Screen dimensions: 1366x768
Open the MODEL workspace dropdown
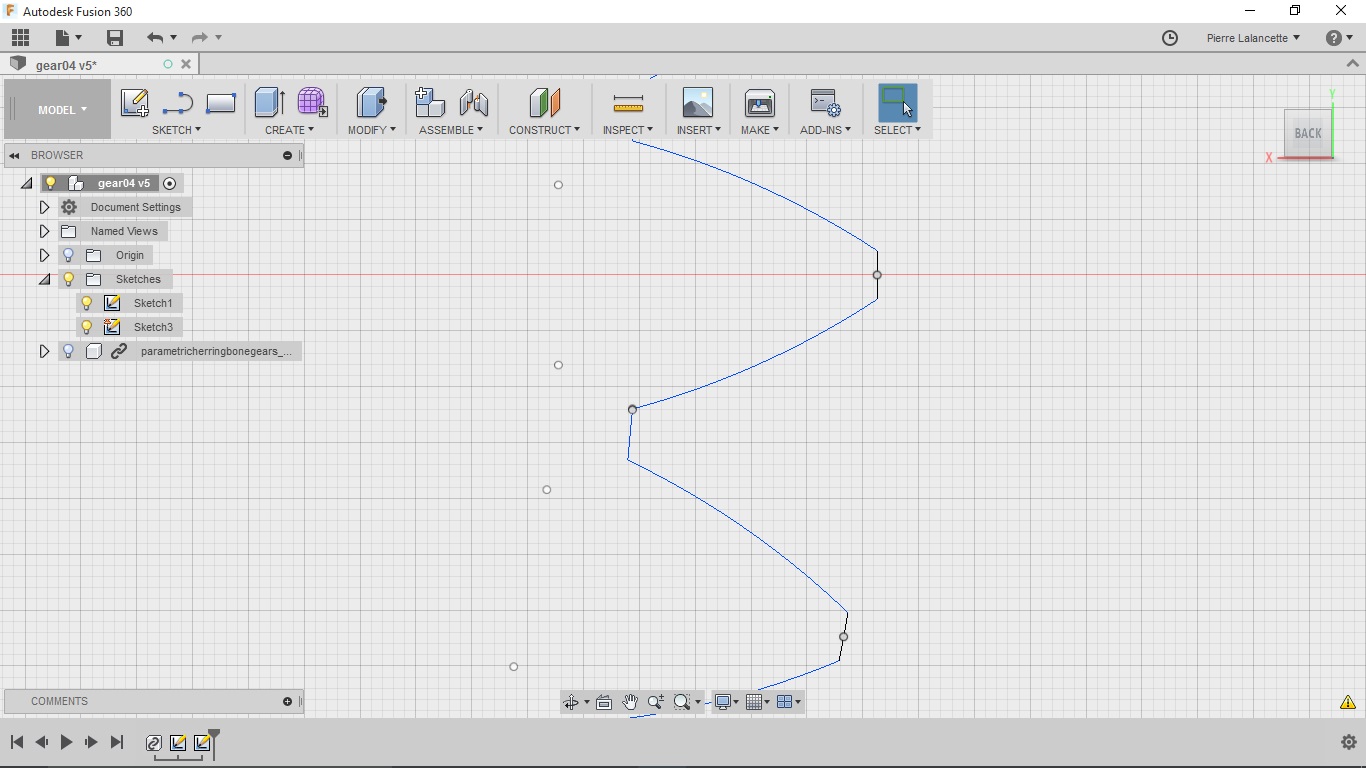[62, 110]
